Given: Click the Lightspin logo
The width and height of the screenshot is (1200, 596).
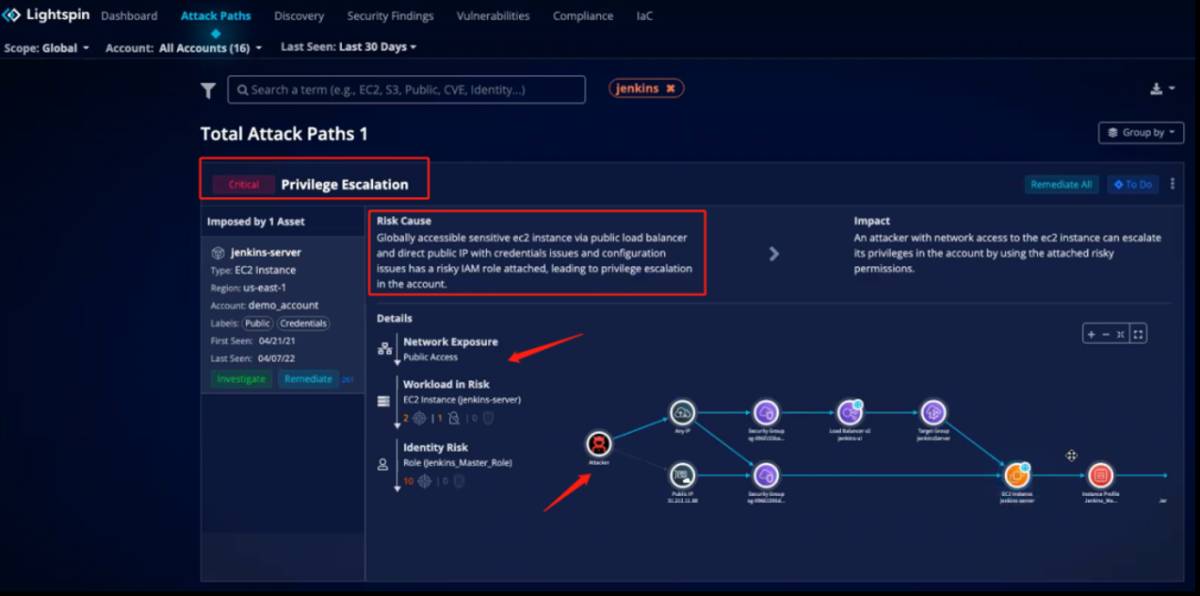Looking at the screenshot, I should tap(46, 15).
